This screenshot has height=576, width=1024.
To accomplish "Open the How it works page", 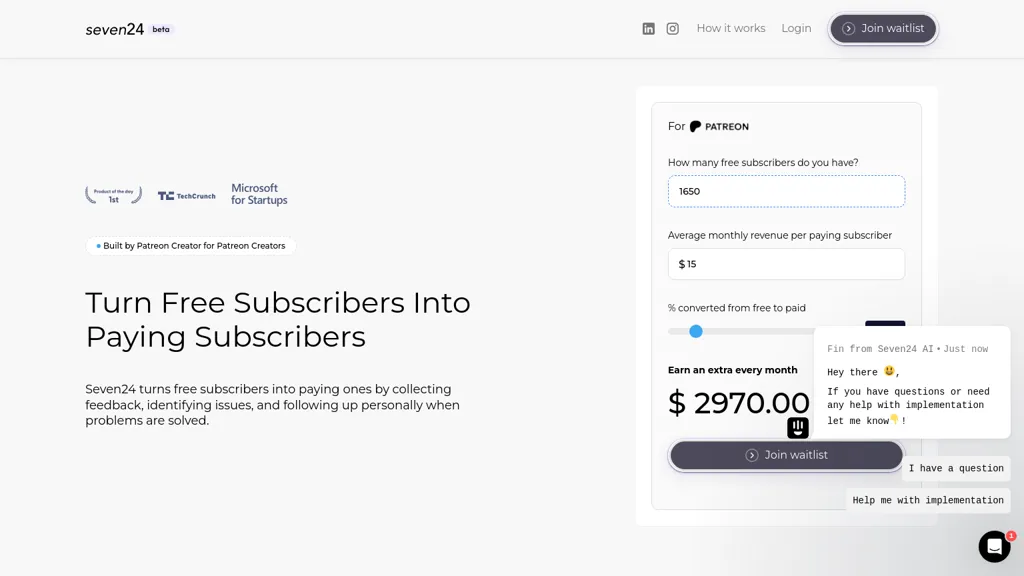I will tap(731, 29).
